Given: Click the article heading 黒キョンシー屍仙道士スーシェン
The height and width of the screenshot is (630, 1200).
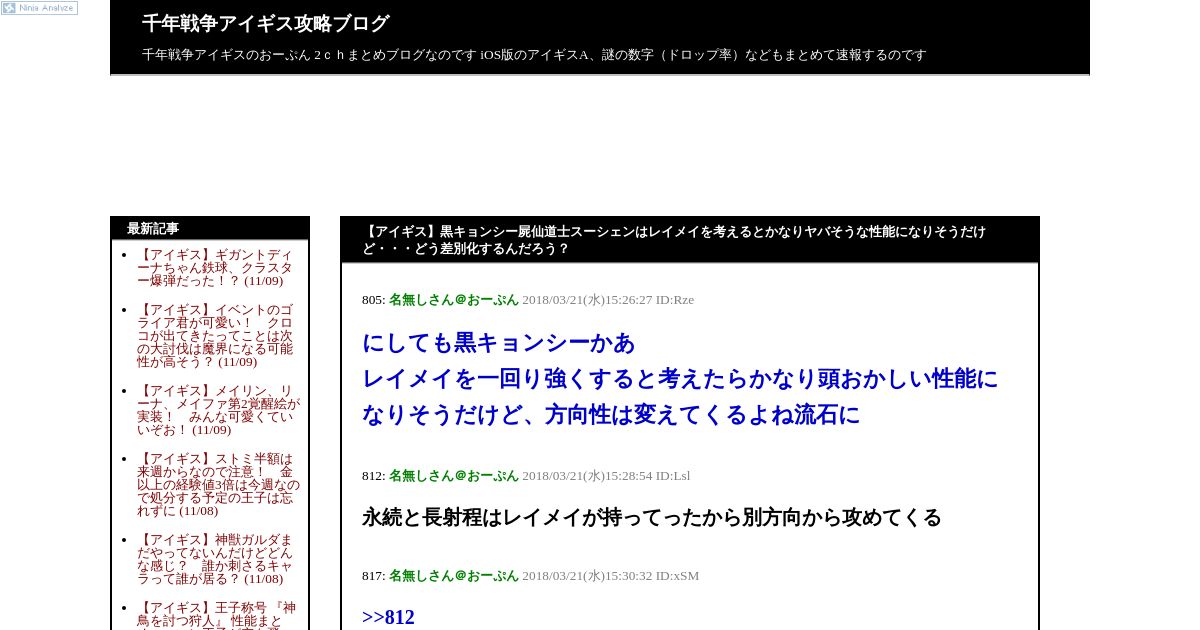Looking at the screenshot, I should (x=673, y=240).
